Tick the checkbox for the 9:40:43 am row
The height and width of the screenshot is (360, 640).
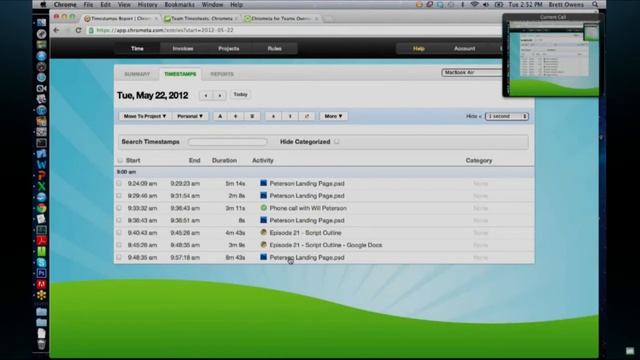click(x=119, y=232)
